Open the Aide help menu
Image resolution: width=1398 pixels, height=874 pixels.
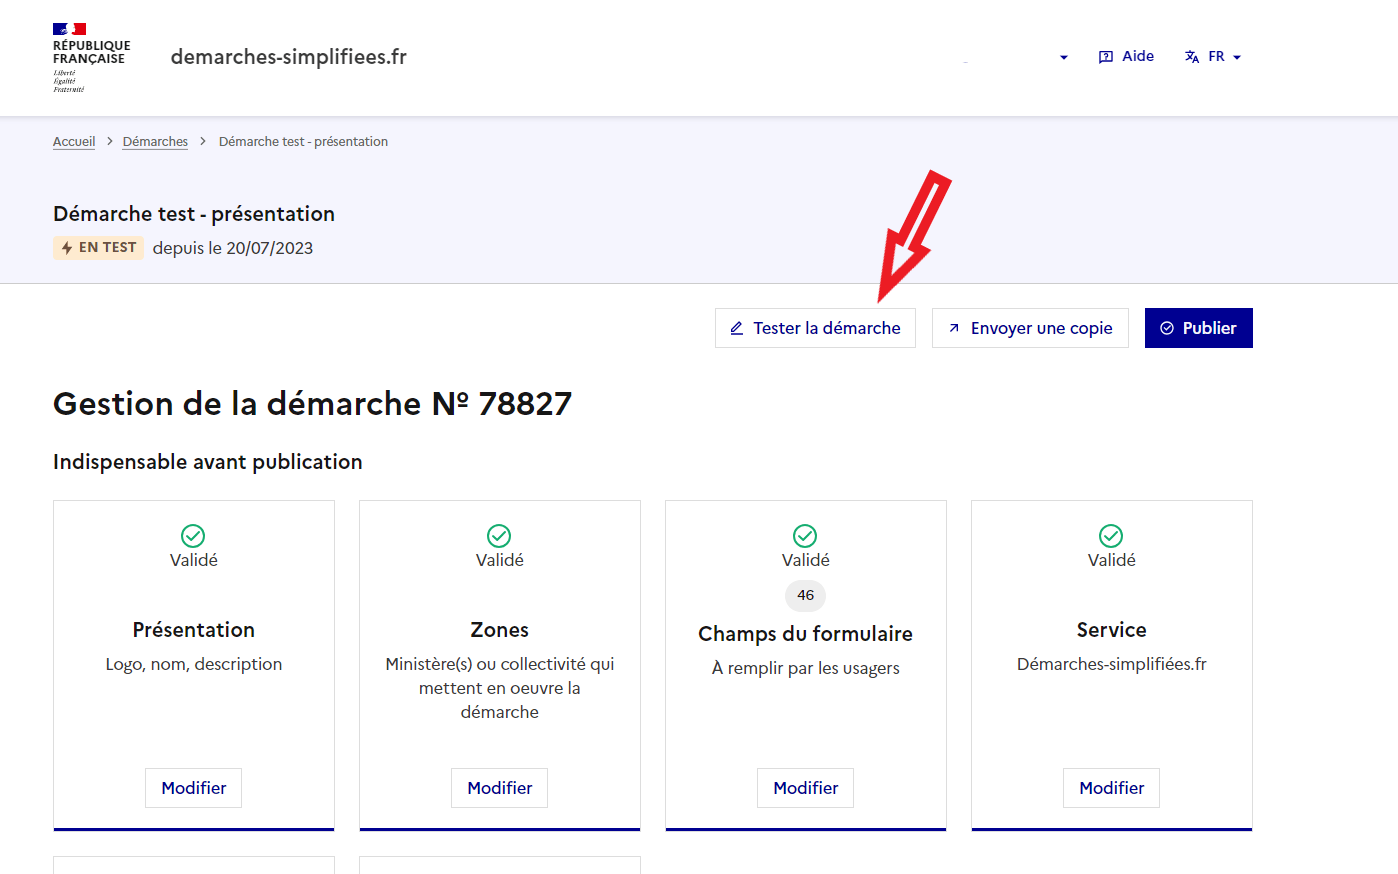[1126, 56]
